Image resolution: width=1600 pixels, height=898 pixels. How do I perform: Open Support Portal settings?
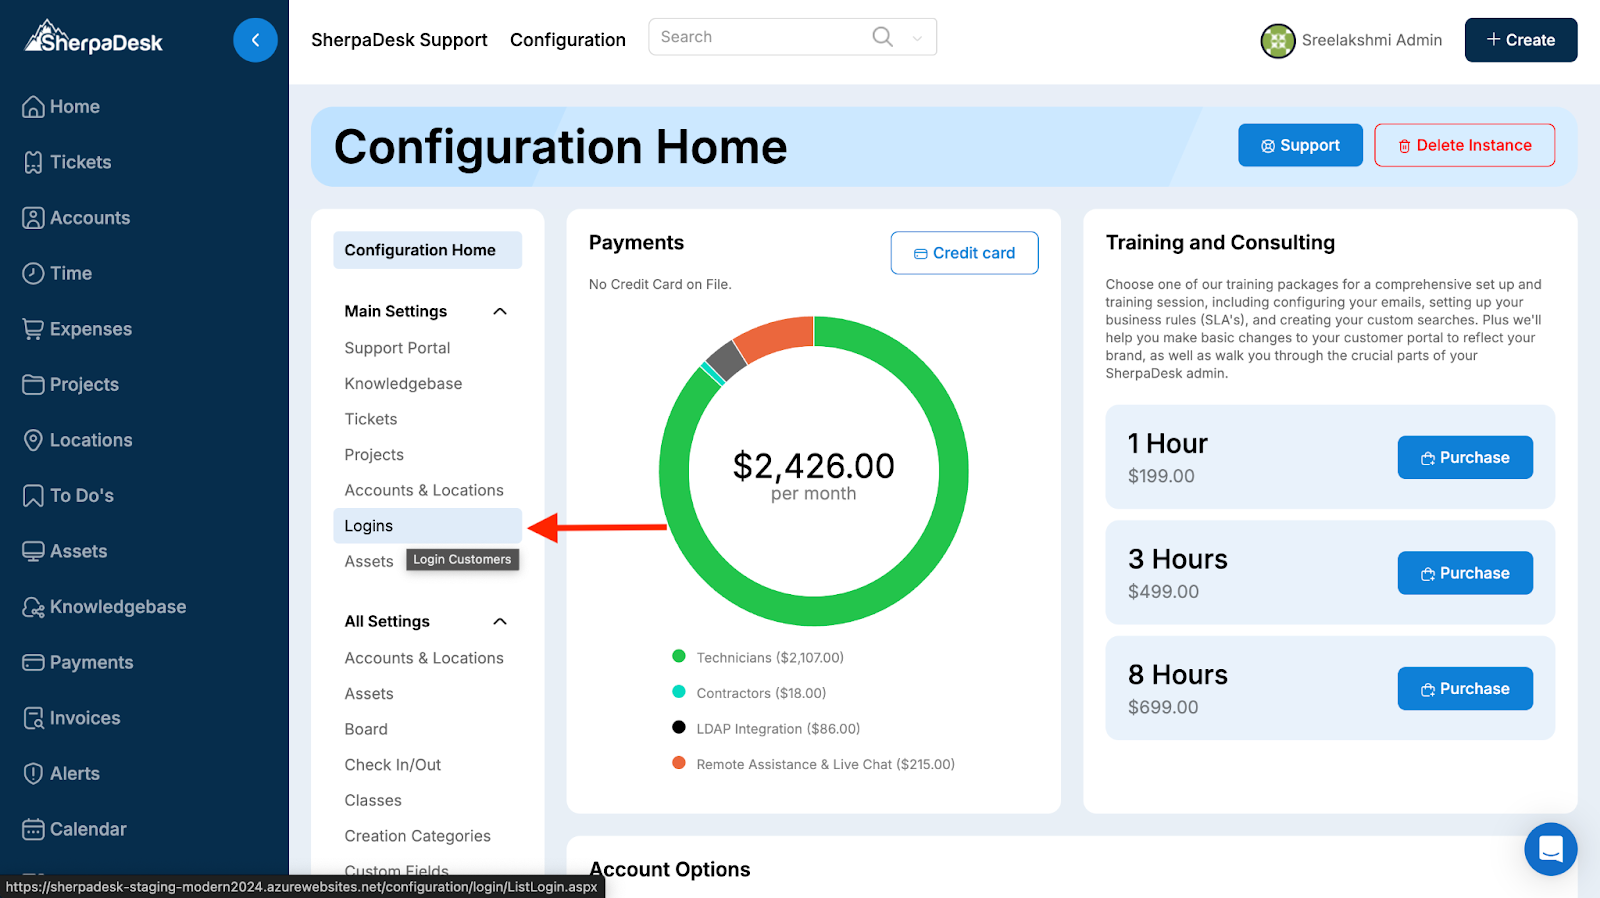point(397,348)
